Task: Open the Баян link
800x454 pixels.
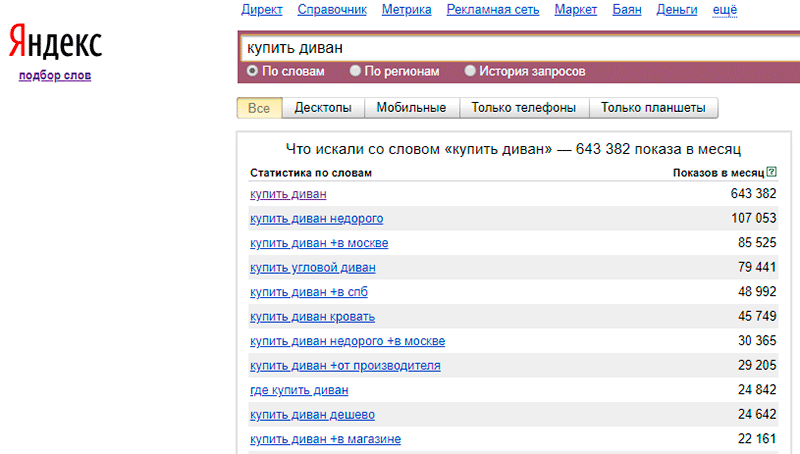Action: click(627, 10)
